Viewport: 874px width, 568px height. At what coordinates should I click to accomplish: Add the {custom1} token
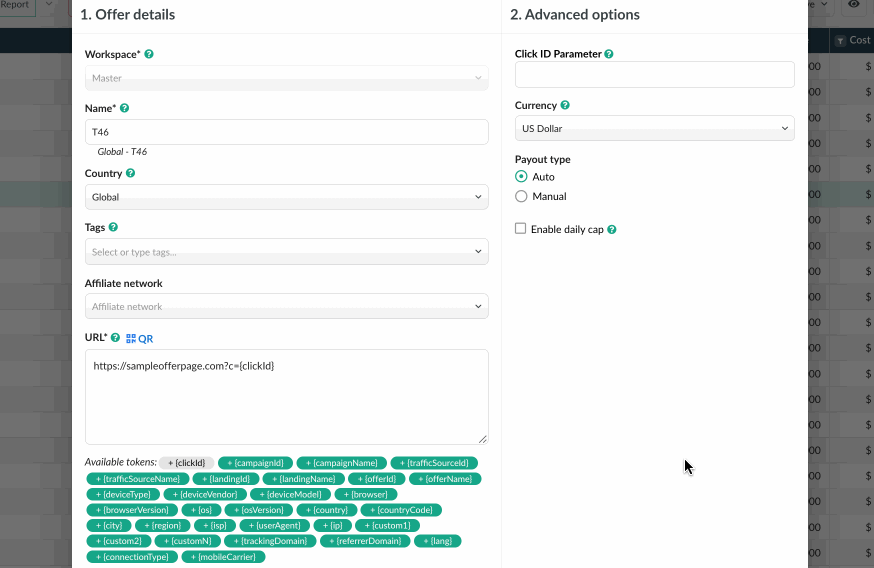coord(387,526)
